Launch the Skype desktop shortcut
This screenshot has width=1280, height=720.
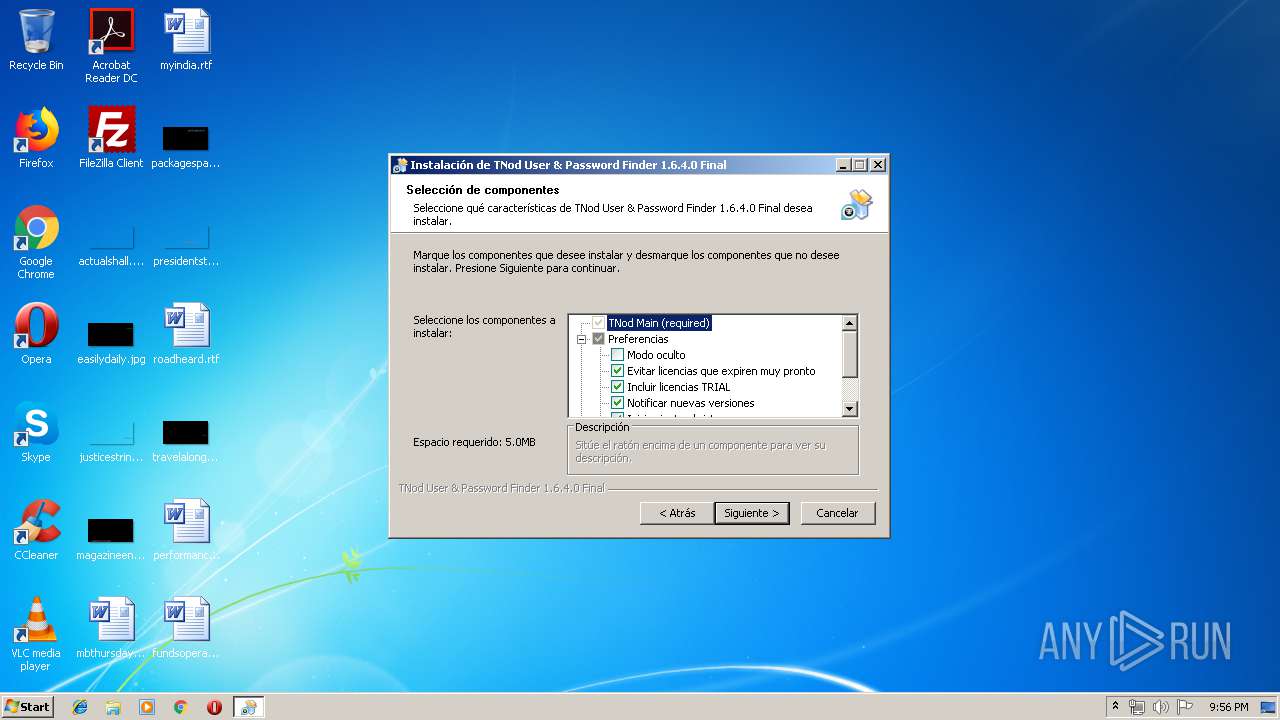(x=36, y=432)
